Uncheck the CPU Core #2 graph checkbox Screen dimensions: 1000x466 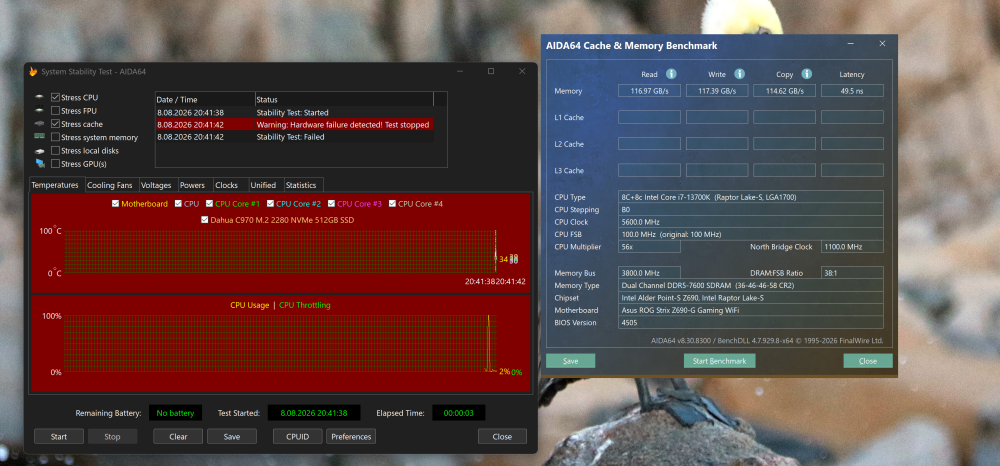tap(270, 203)
